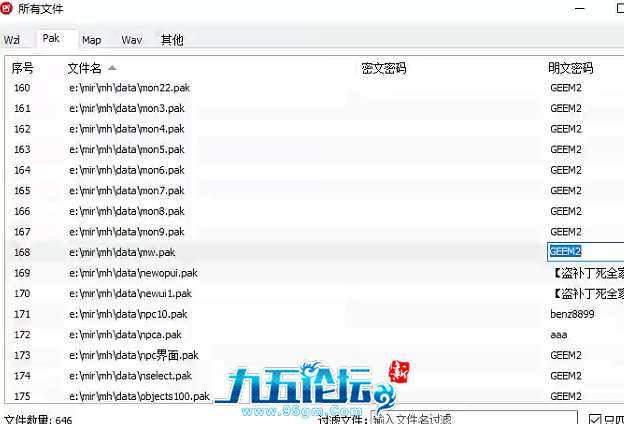Image resolution: width=624 pixels, height=424 pixels.
Task: Click the 过滤文件 filter input field
Action: click(472, 419)
